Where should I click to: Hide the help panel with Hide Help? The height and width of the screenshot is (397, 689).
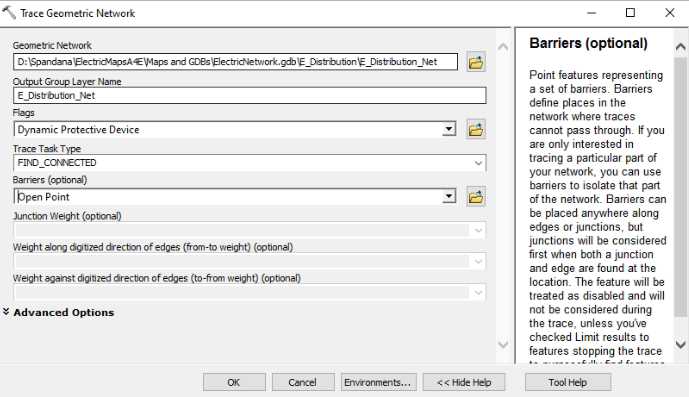coord(464,382)
